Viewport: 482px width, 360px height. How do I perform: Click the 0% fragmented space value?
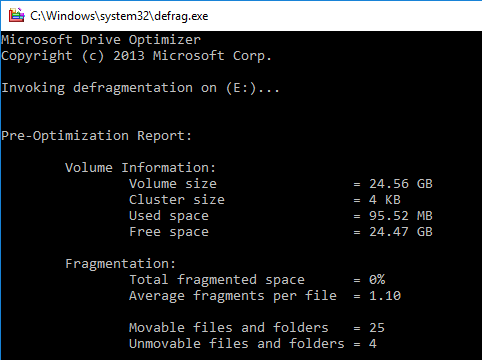click(377, 279)
